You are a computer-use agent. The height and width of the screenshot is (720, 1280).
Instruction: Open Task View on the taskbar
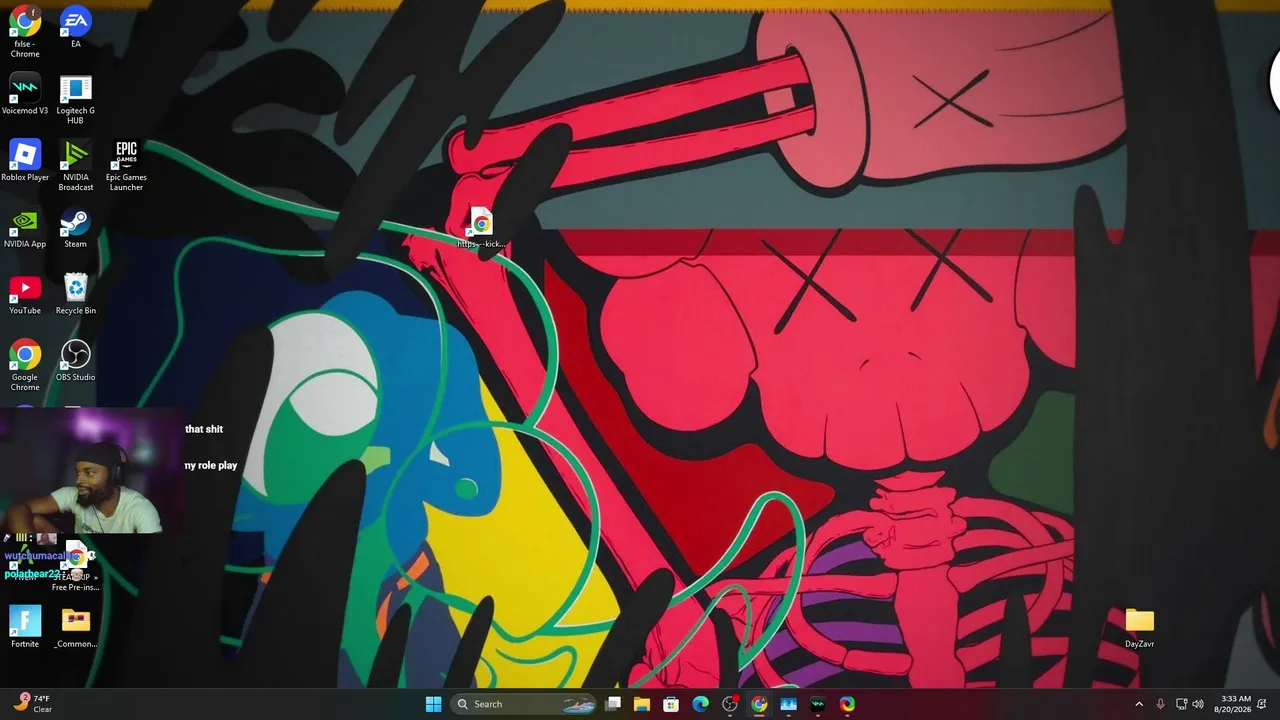pos(613,704)
